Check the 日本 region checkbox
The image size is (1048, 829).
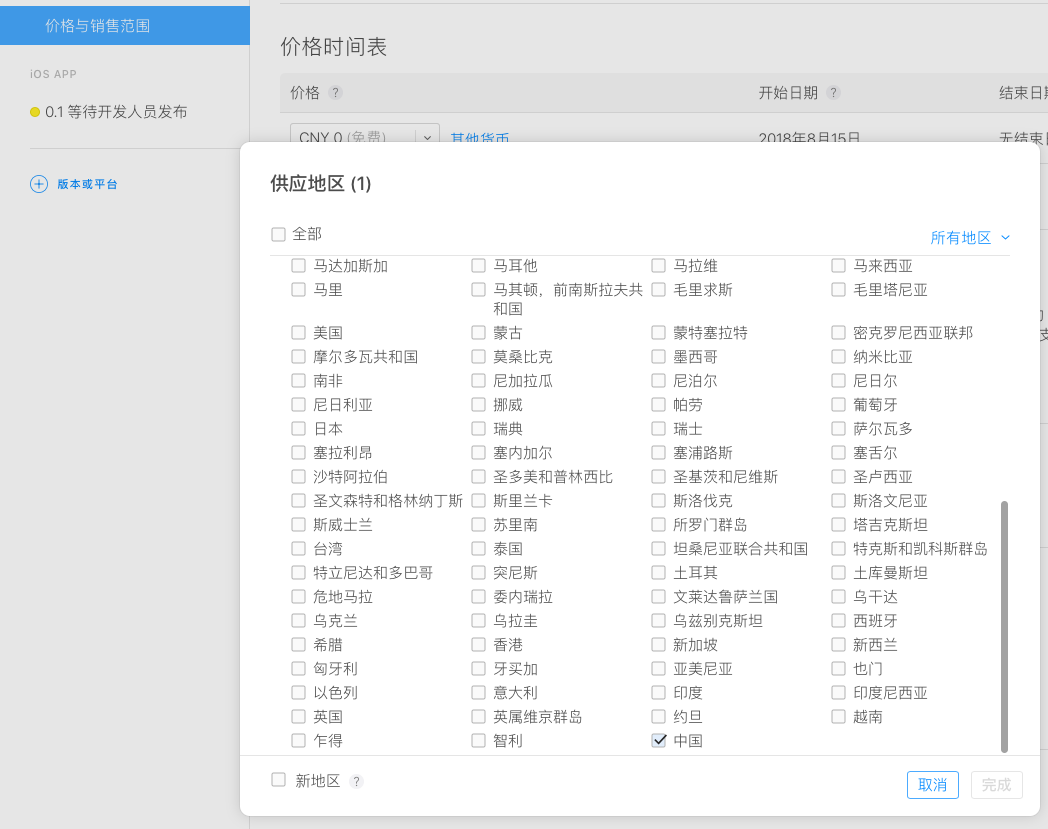tap(298, 429)
